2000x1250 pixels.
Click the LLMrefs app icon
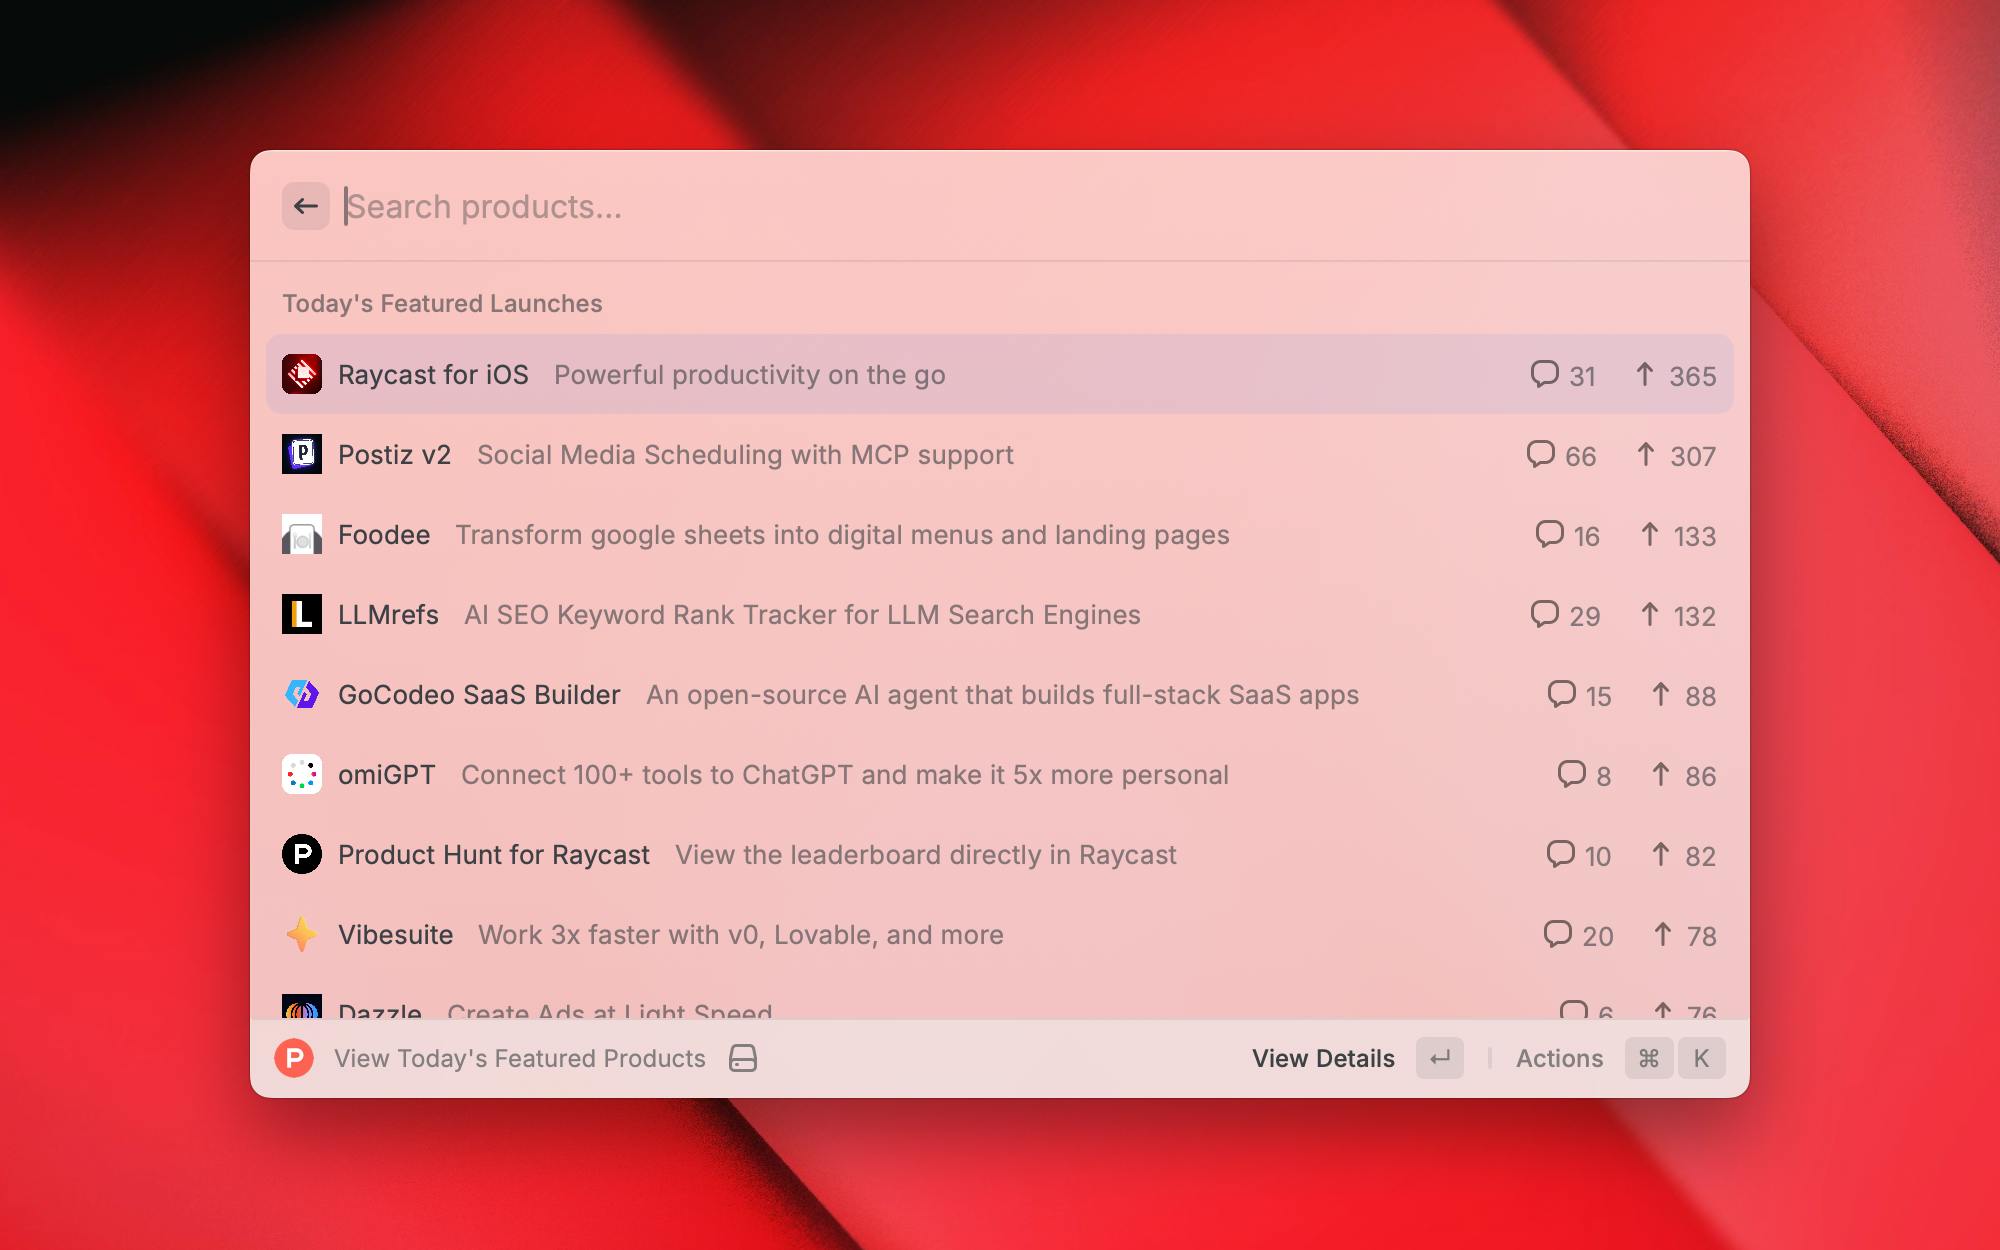(302, 614)
